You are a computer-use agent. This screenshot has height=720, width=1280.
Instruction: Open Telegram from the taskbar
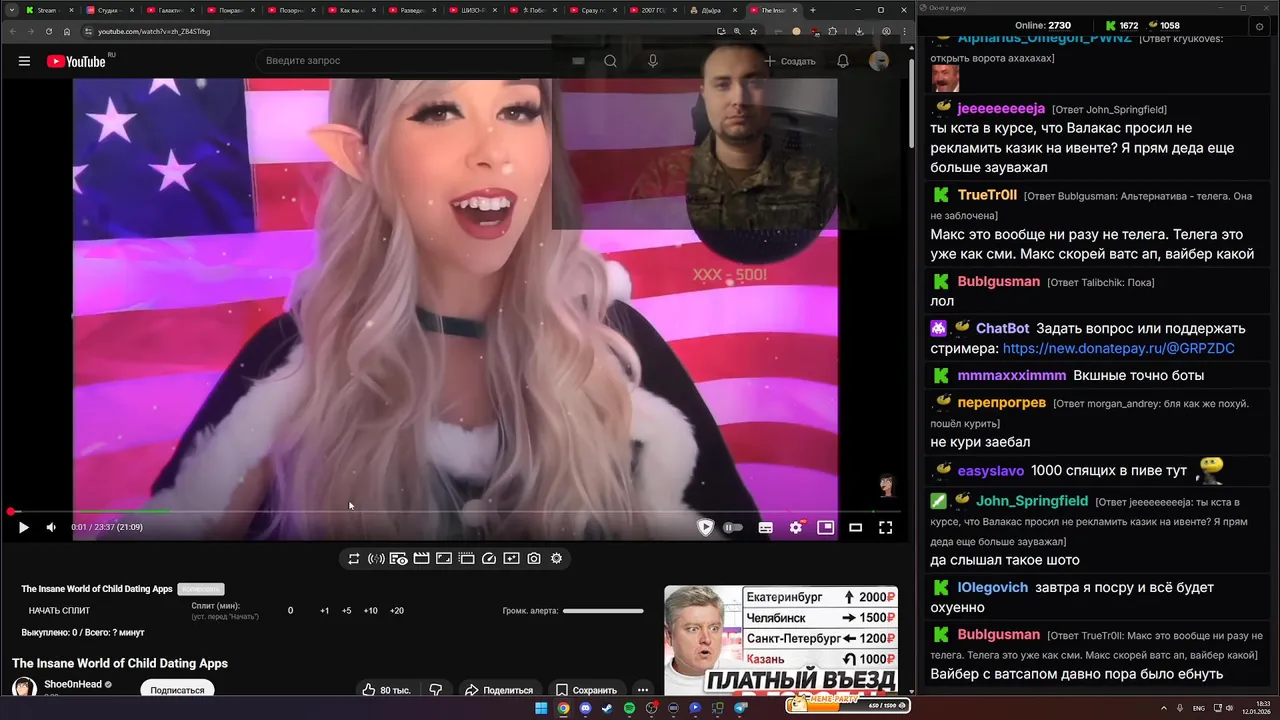click(x=741, y=708)
